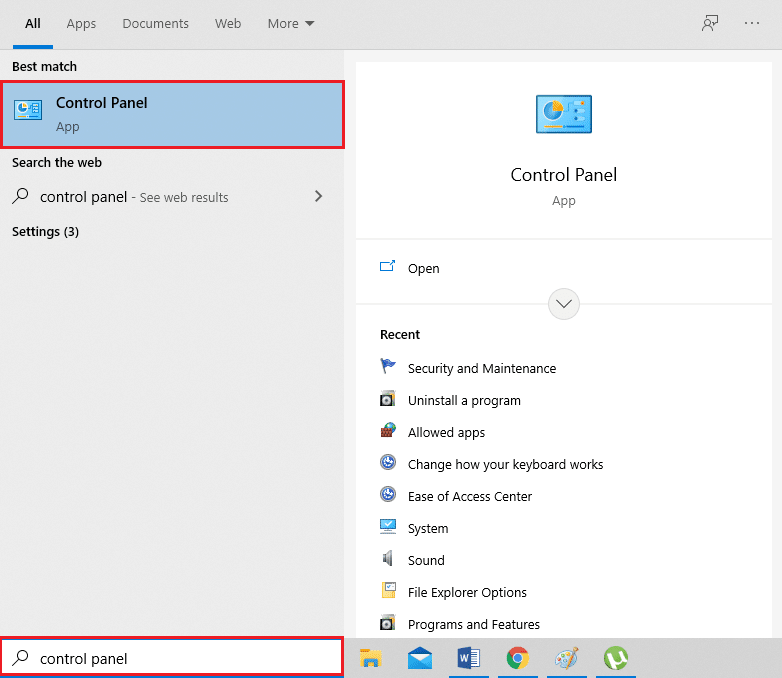
Task: Switch to the Apps tab
Action: pos(81,24)
